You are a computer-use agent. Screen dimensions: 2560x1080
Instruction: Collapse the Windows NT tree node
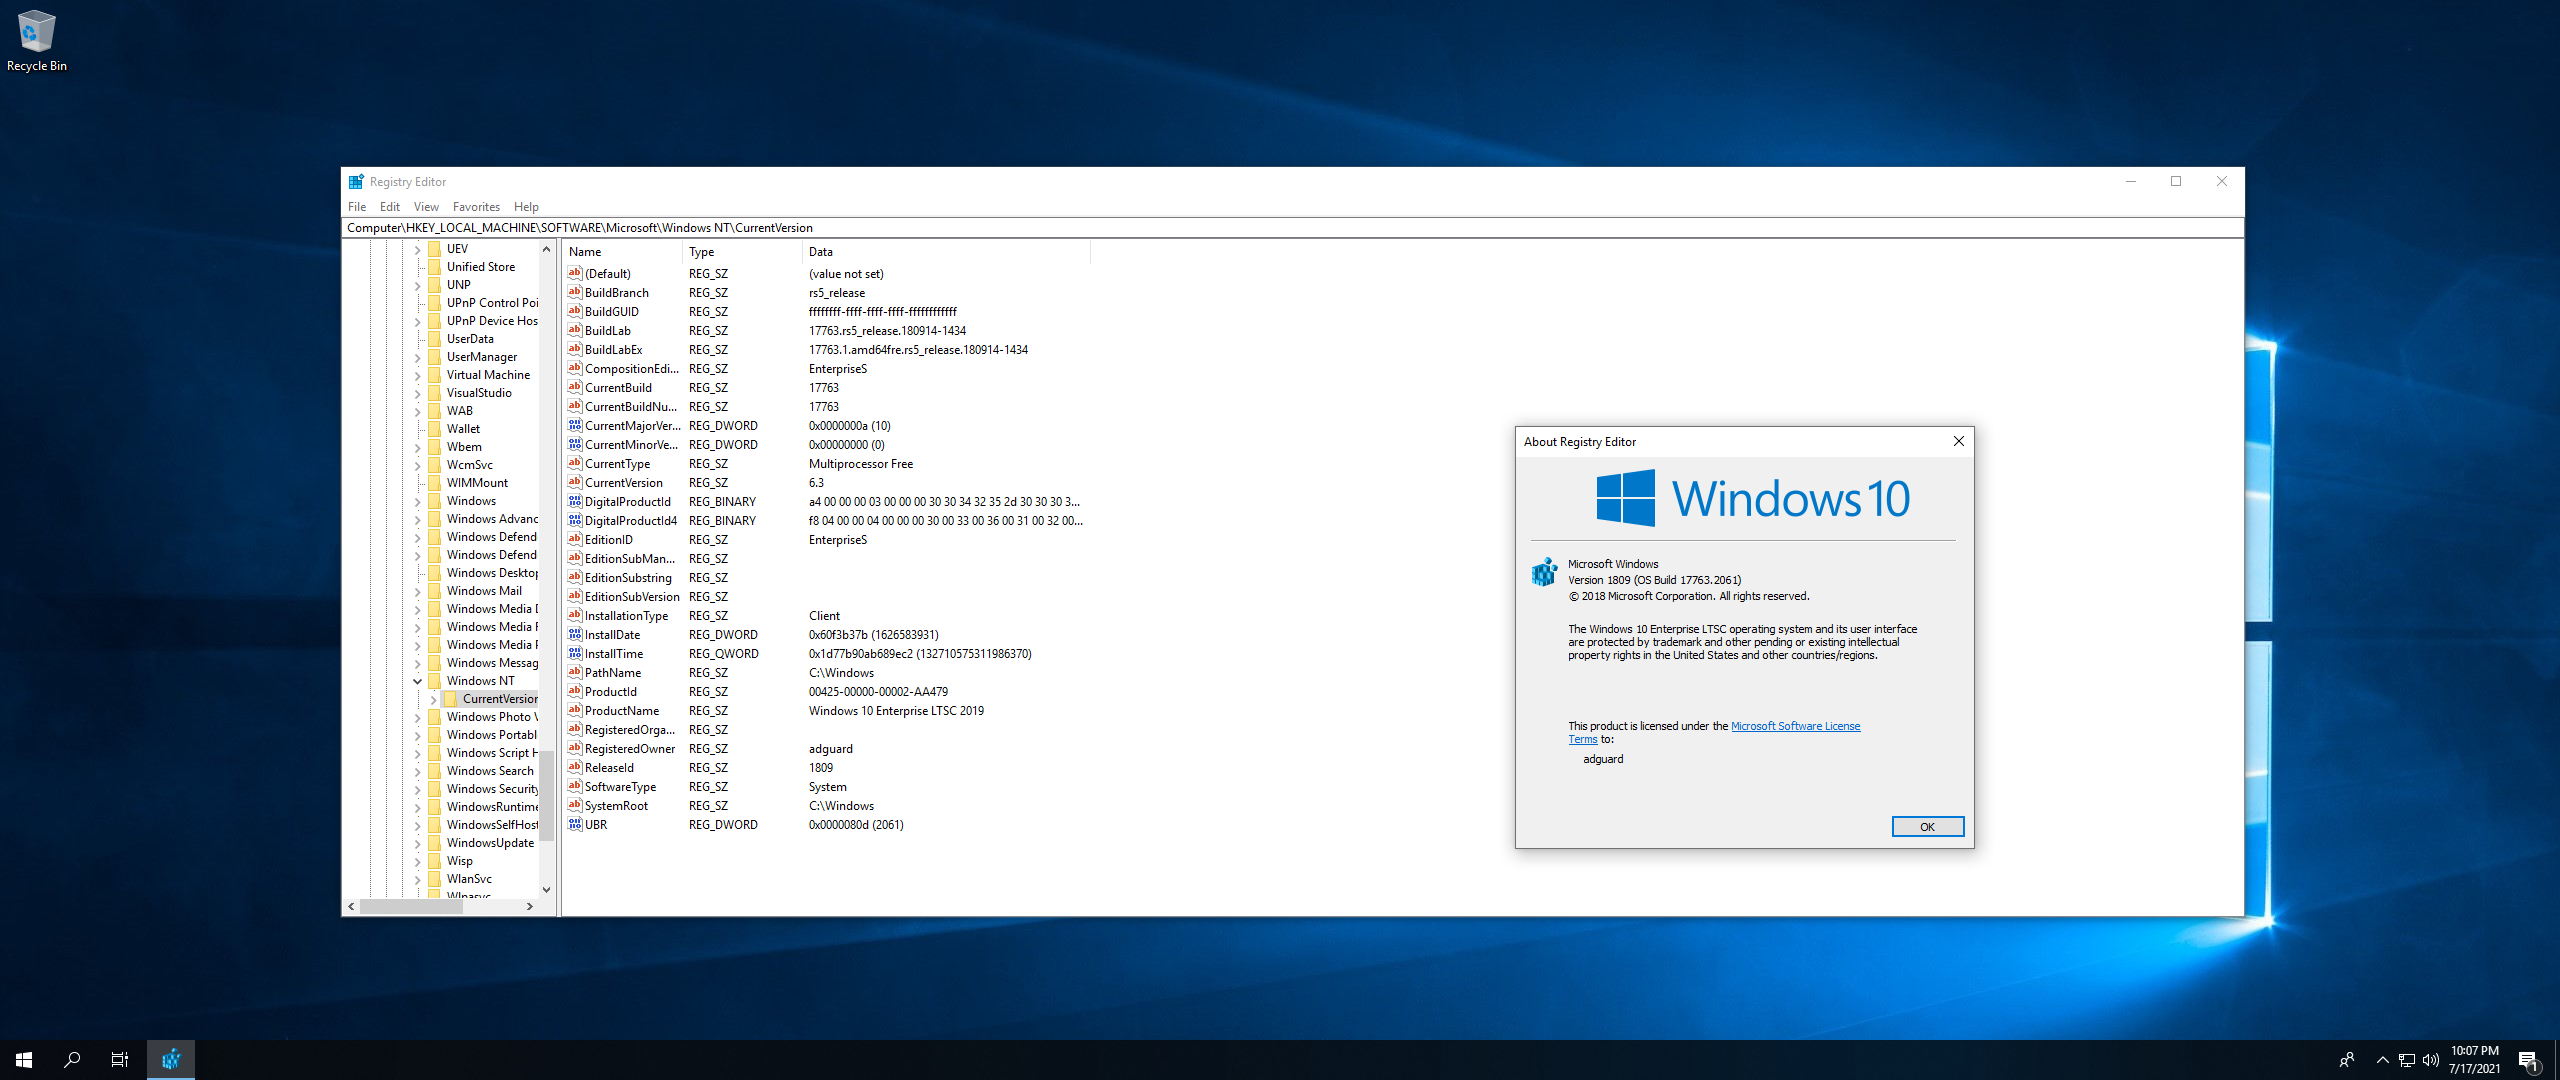tap(418, 681)
